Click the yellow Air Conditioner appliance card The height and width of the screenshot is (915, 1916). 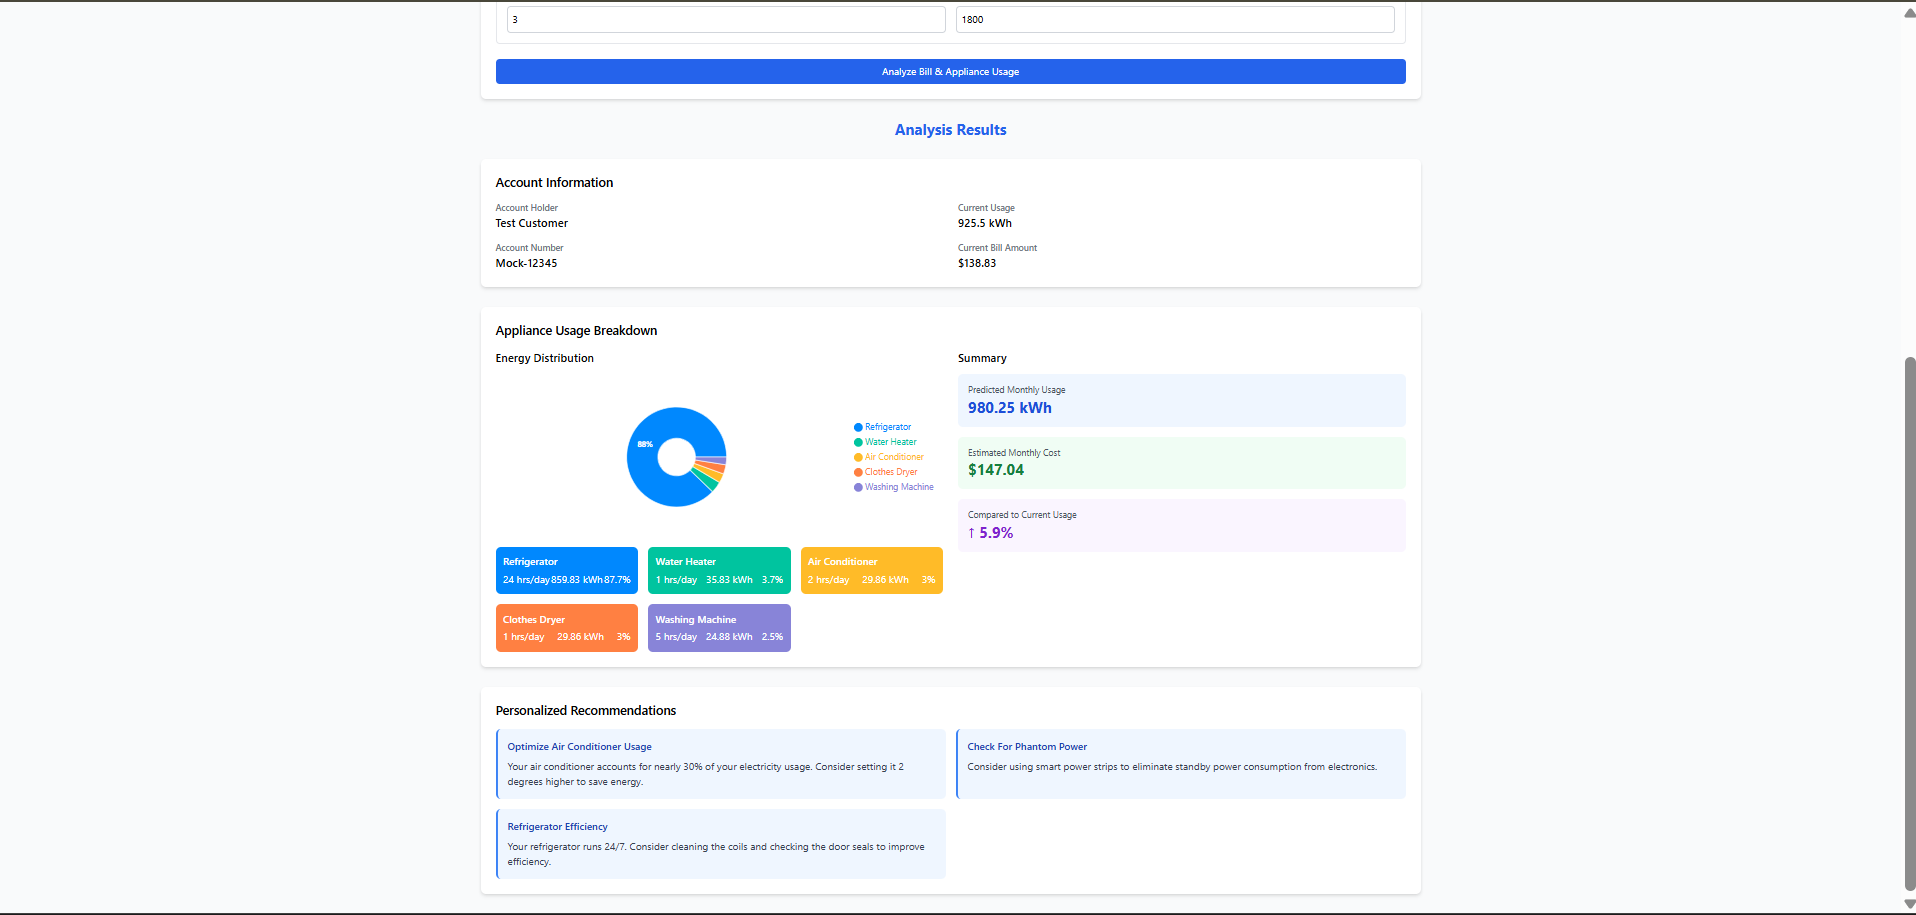[871, 570]
